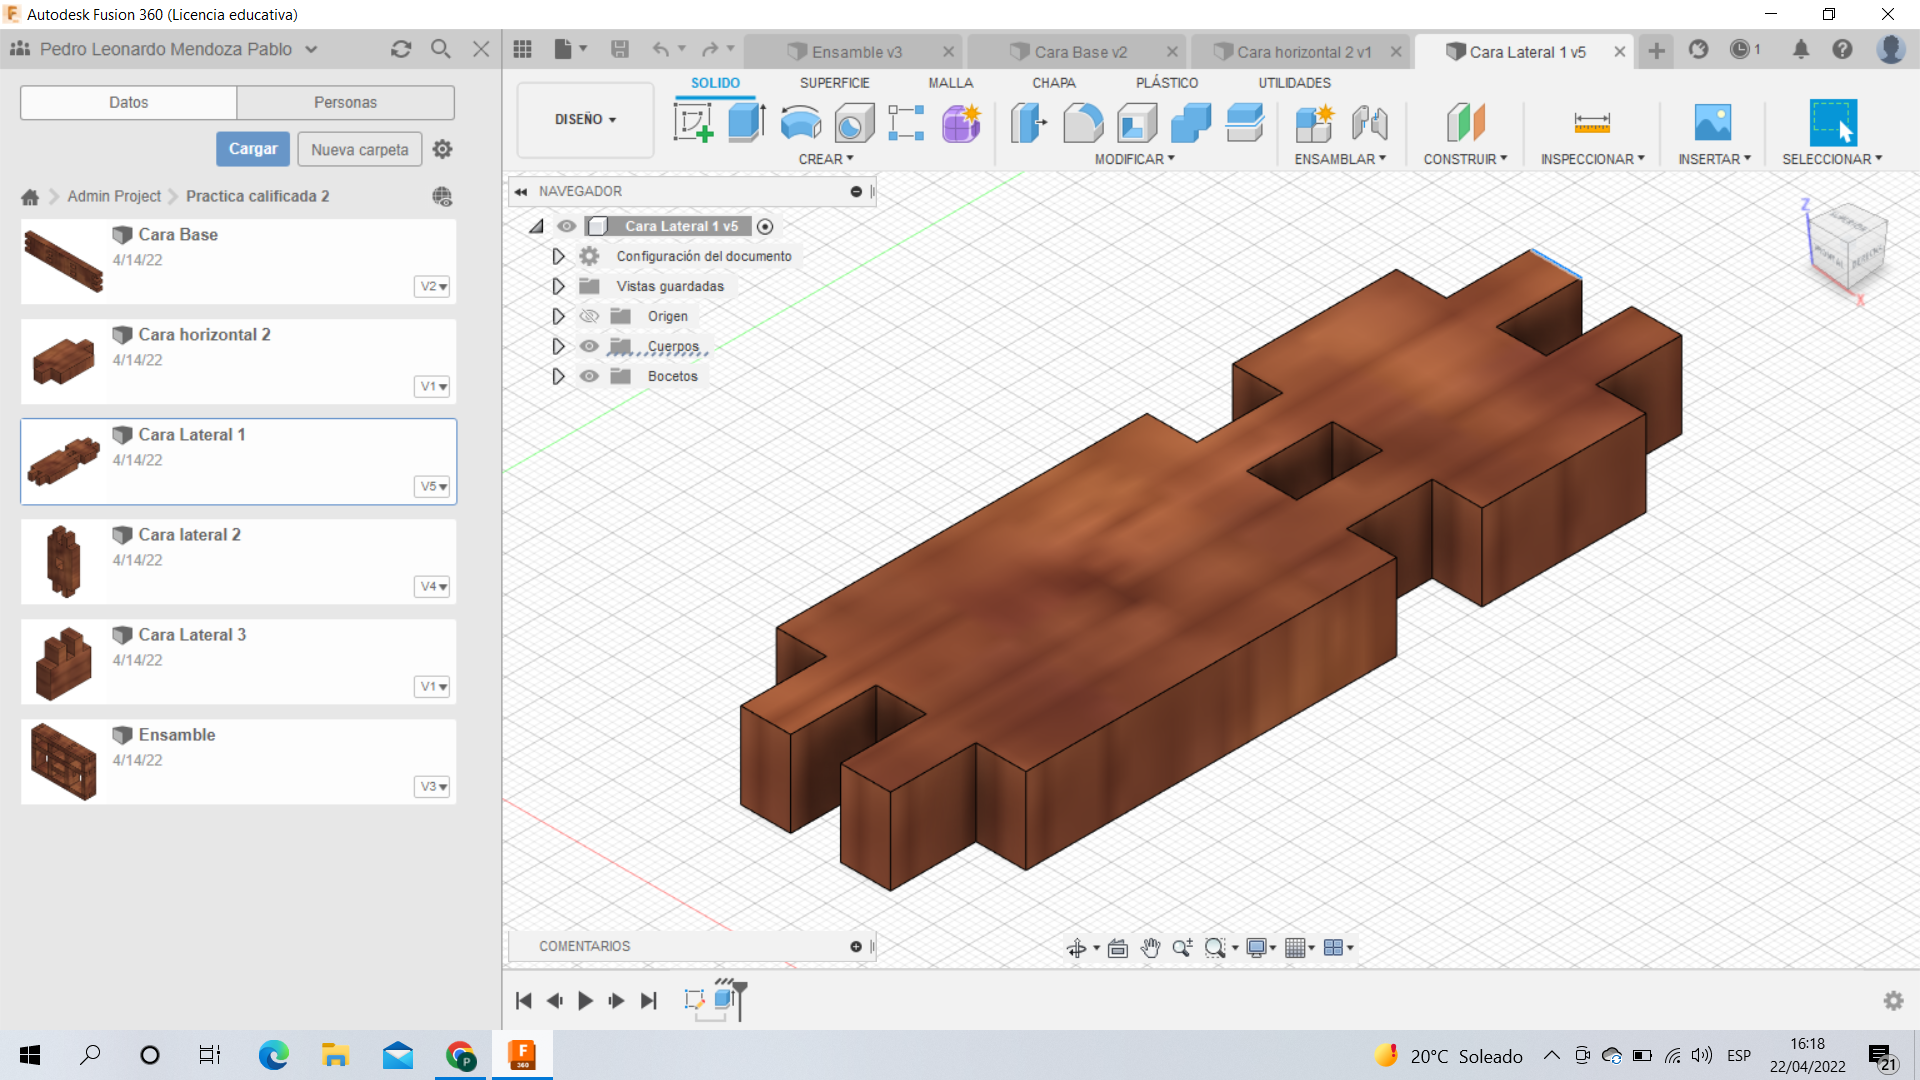The width and height of the screenshot is (1920, 1080).
Task: Toggle visibility of Bocetos folder
Action: click(589, 376)
